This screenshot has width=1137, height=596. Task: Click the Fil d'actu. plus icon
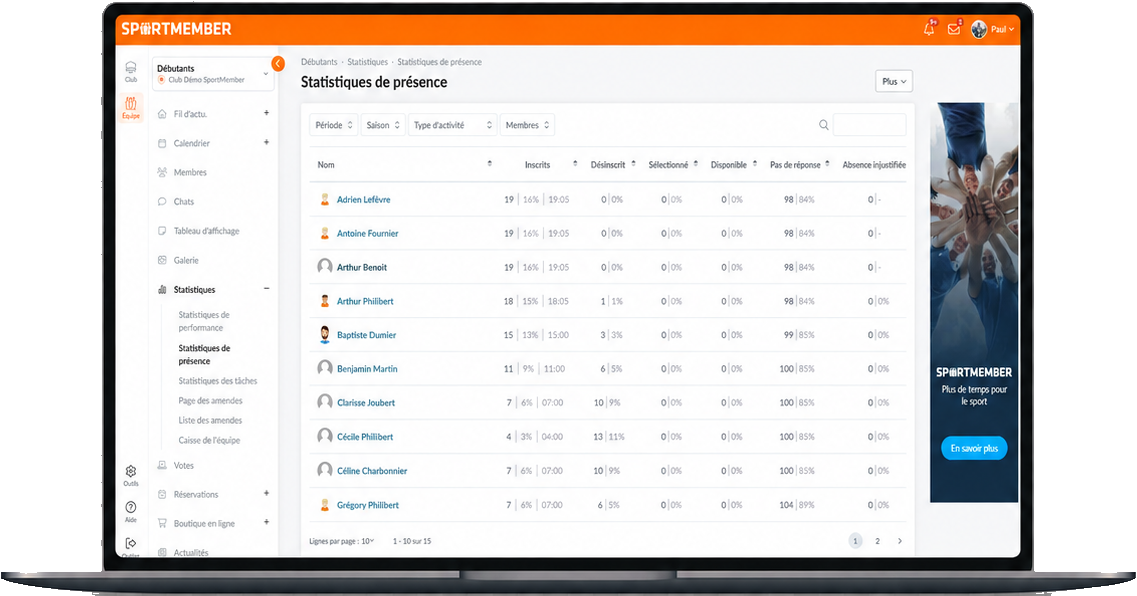tap(266, 113)
